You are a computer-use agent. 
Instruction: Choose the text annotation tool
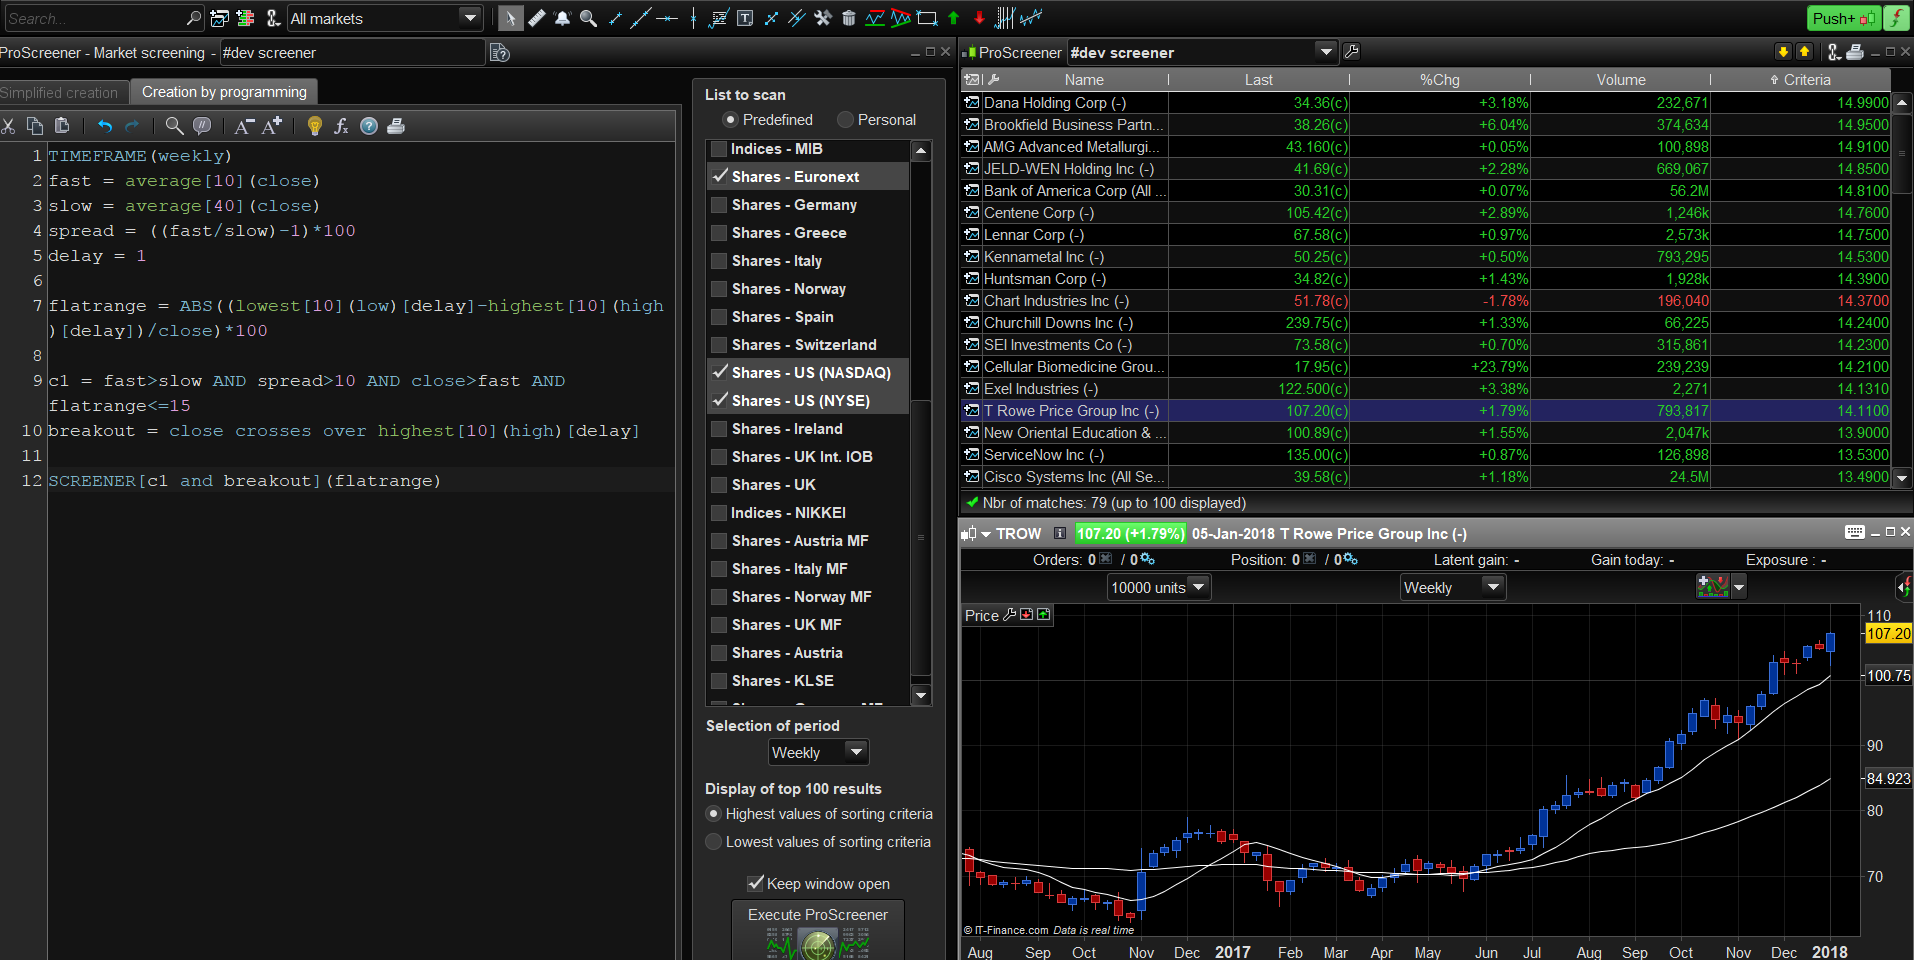[745, 18]
